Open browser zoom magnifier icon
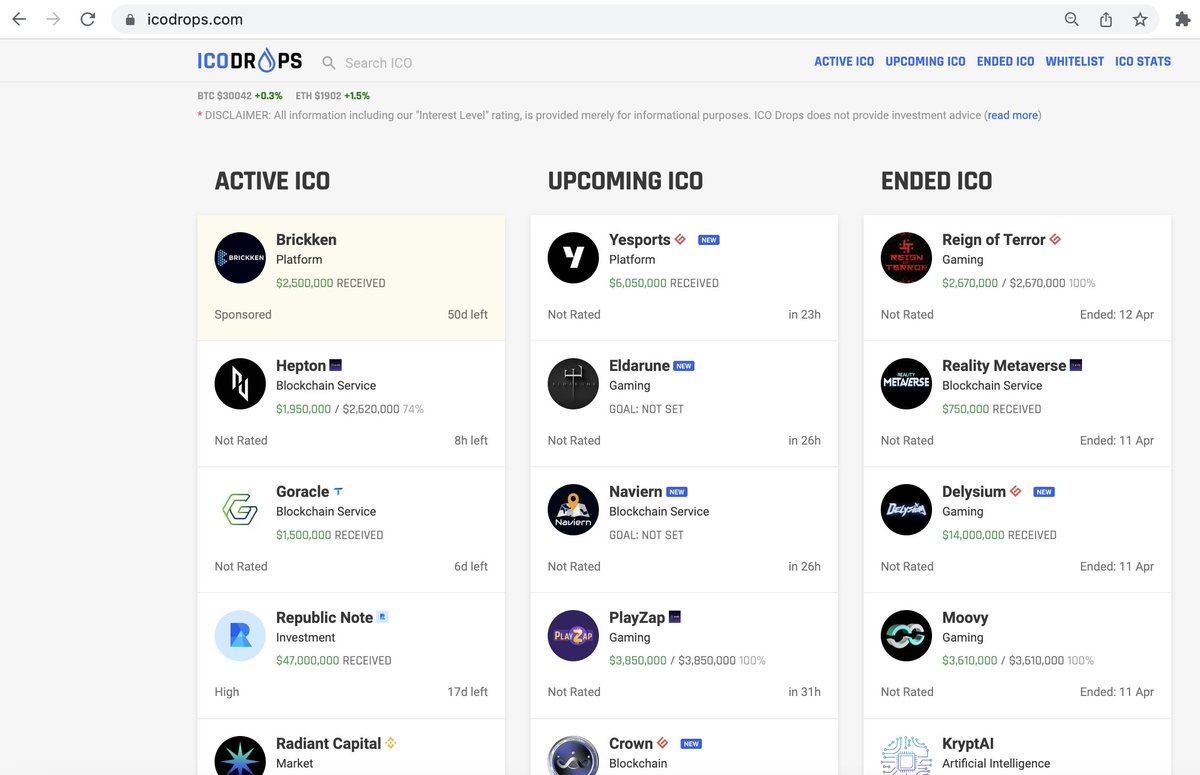 coord(1071,19)
